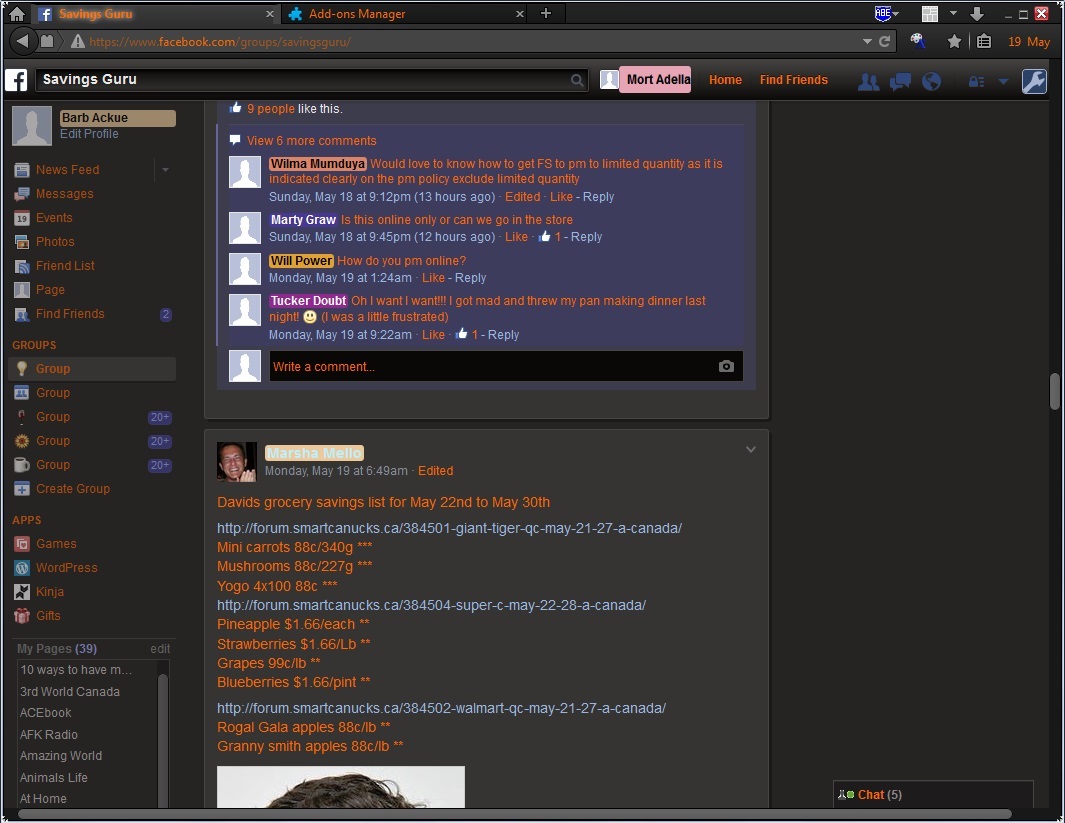
Task: Open Events in left sidebar
Action: 54,217
